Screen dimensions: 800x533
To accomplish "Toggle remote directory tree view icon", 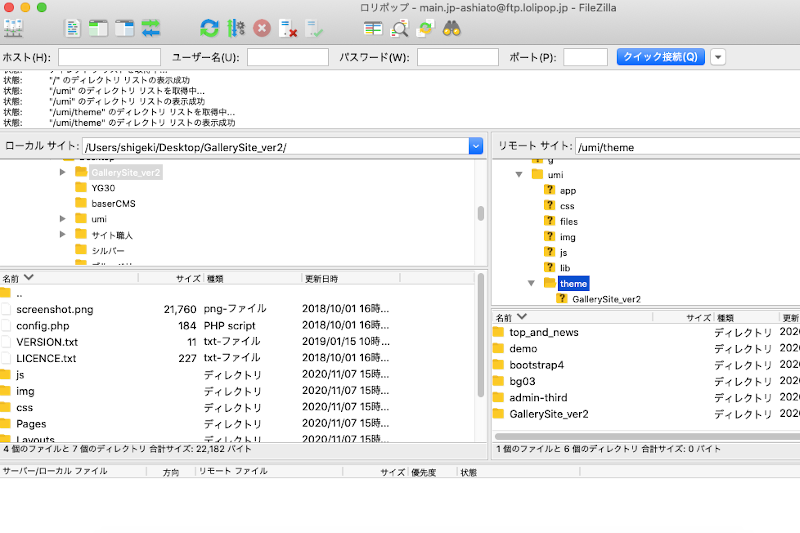I will tap(125, 28).
